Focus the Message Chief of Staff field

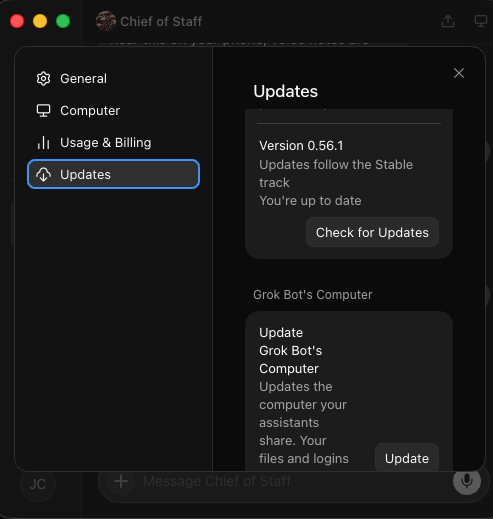[x=293, y=481]
